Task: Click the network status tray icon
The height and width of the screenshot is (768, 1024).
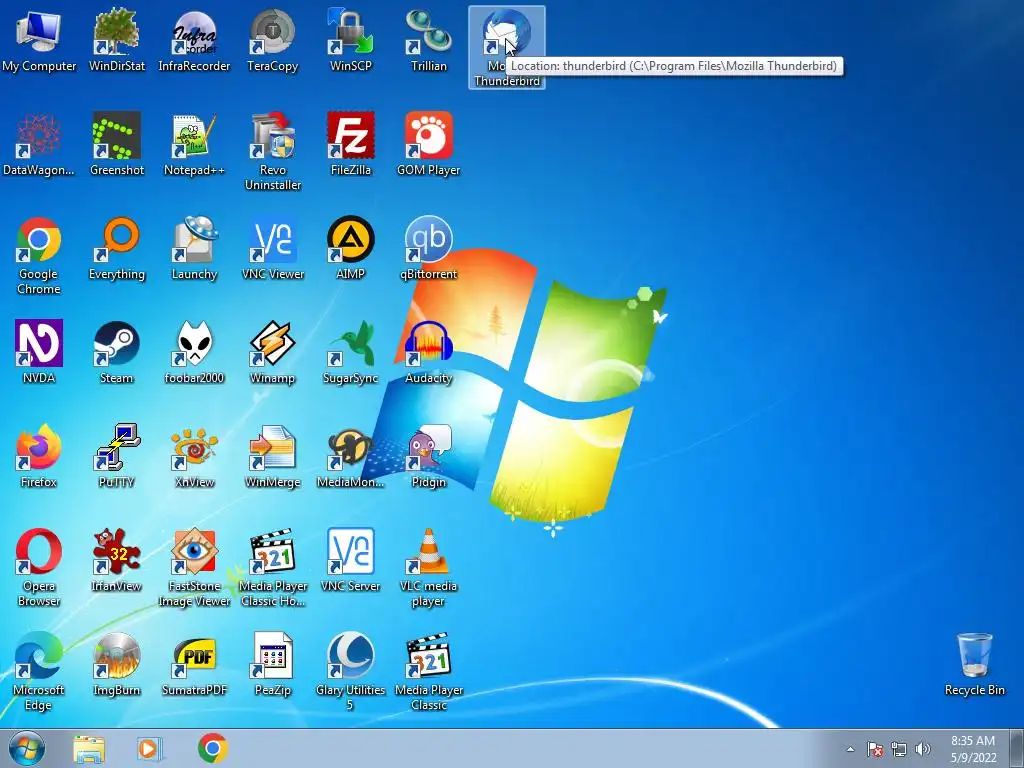Action: tap(899, 749)
